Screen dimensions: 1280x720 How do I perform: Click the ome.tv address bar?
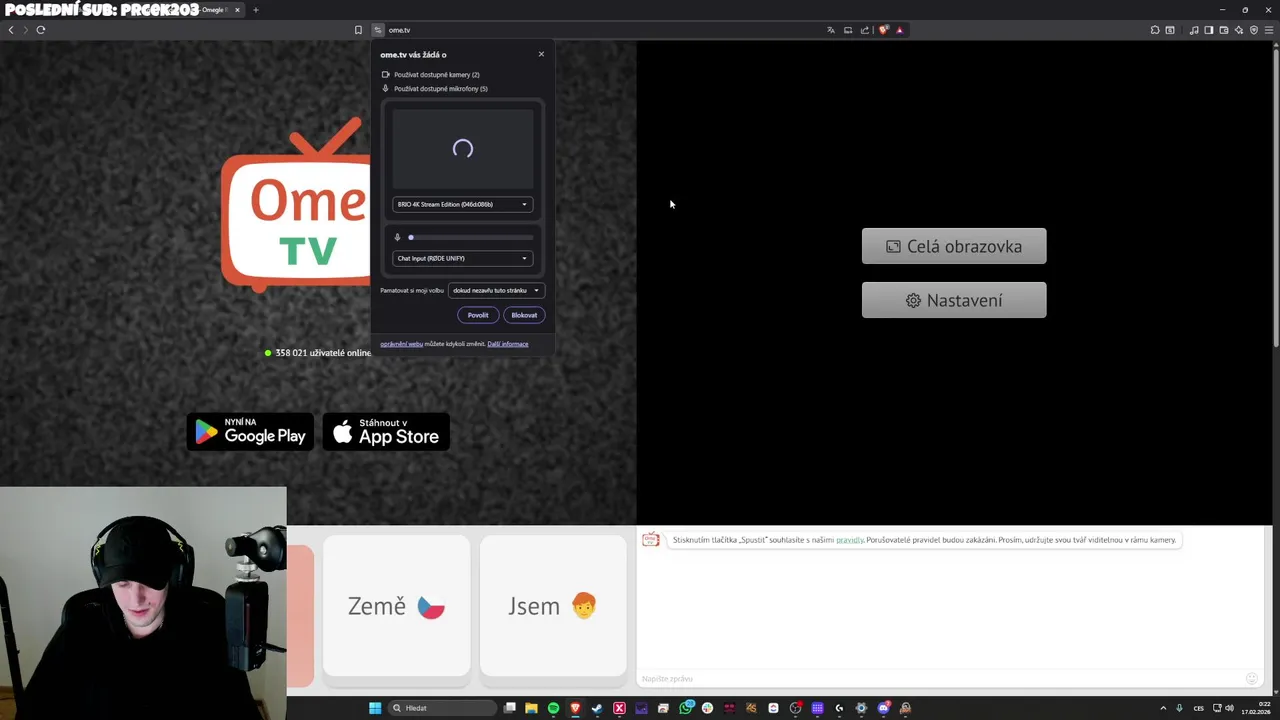pyautogui.click(x=600, y=30)
